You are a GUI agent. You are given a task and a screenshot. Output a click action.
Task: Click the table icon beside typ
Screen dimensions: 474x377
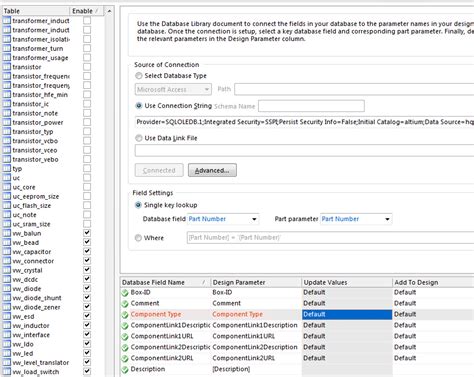tap(7, 168)
